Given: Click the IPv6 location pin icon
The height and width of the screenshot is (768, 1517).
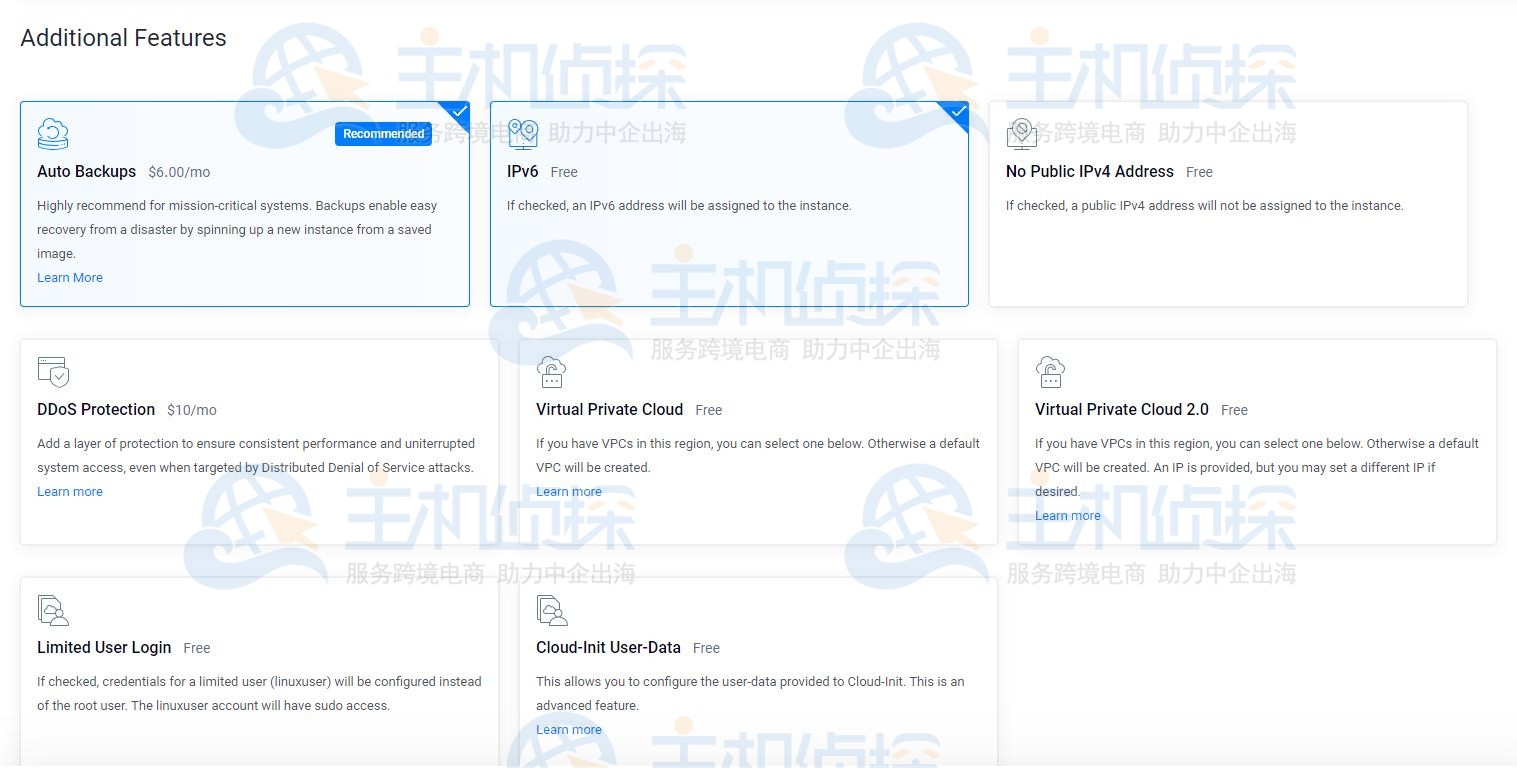Looking at the screenshot, I should 521,133.
